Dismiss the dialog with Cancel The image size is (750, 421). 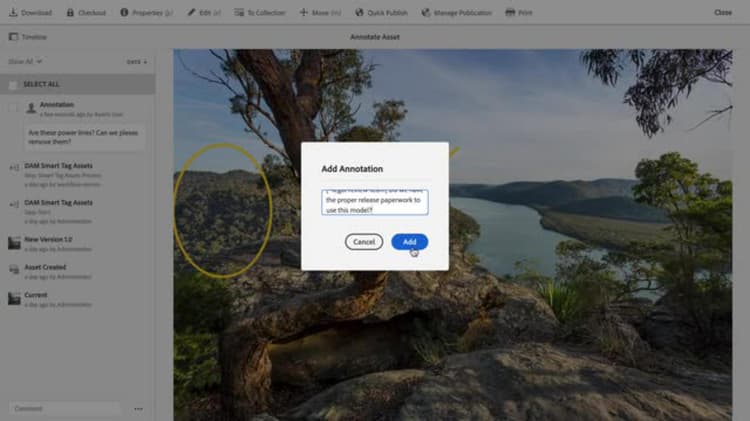(x=364, y=242)
